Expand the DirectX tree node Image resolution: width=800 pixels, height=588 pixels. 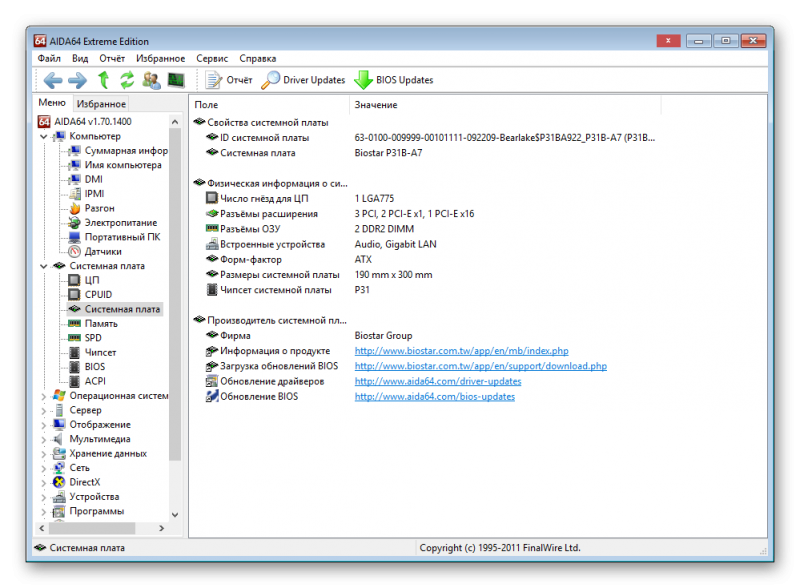tap(44, 482)
